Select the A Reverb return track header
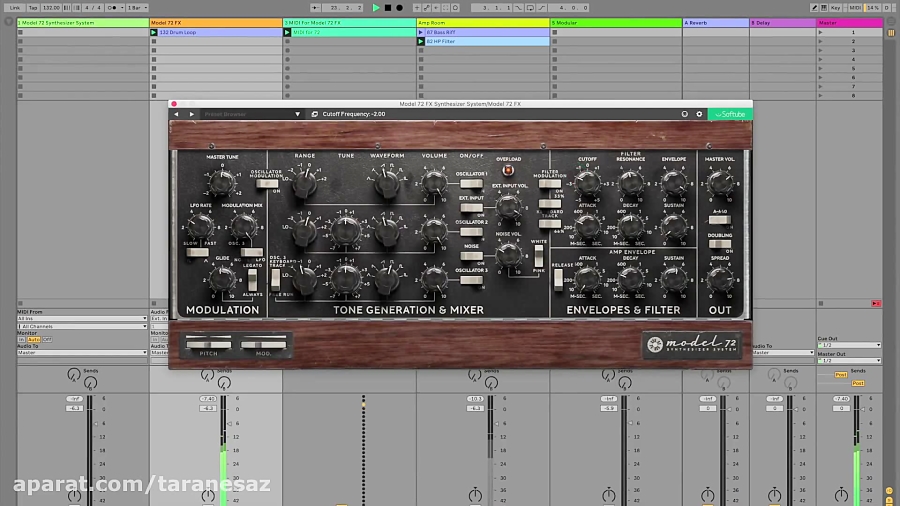Image resolution: width=900 pixels, height=506 pixels. click(716, 23)
